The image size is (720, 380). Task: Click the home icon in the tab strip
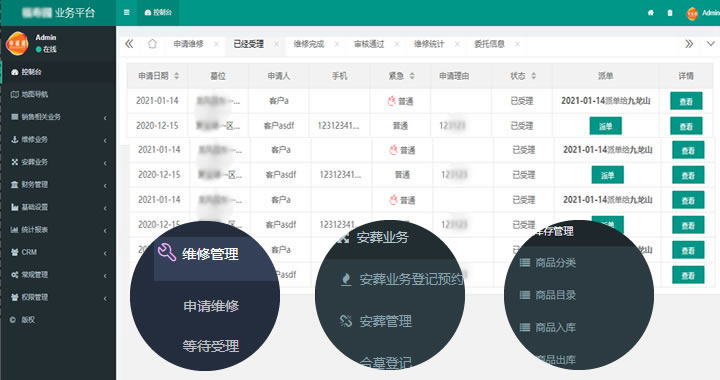[x=152, y=44]
